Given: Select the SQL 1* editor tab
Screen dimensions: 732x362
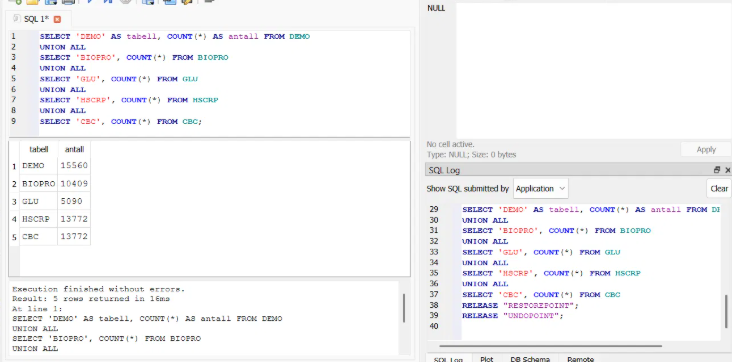Looking at the screenshot, I should point(37,19).
